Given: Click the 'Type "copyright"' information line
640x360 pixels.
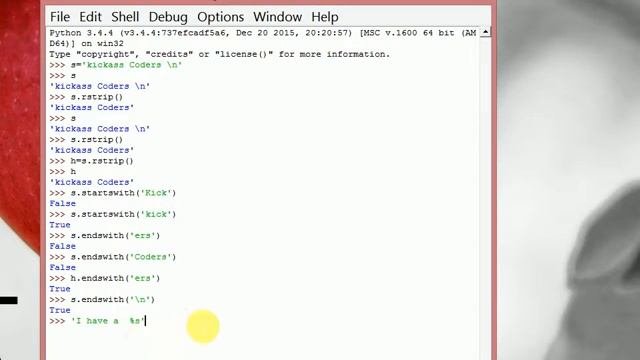Looking at the screenshot, I should click(x=220, y=54).
